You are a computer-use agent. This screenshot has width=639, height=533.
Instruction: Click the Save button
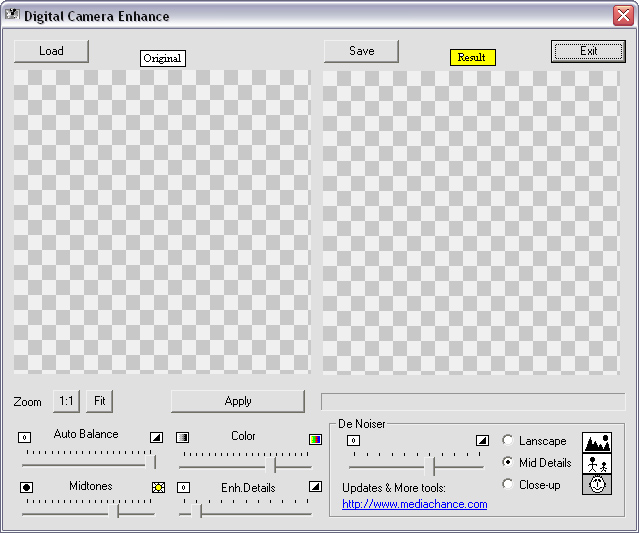point(361,51)
